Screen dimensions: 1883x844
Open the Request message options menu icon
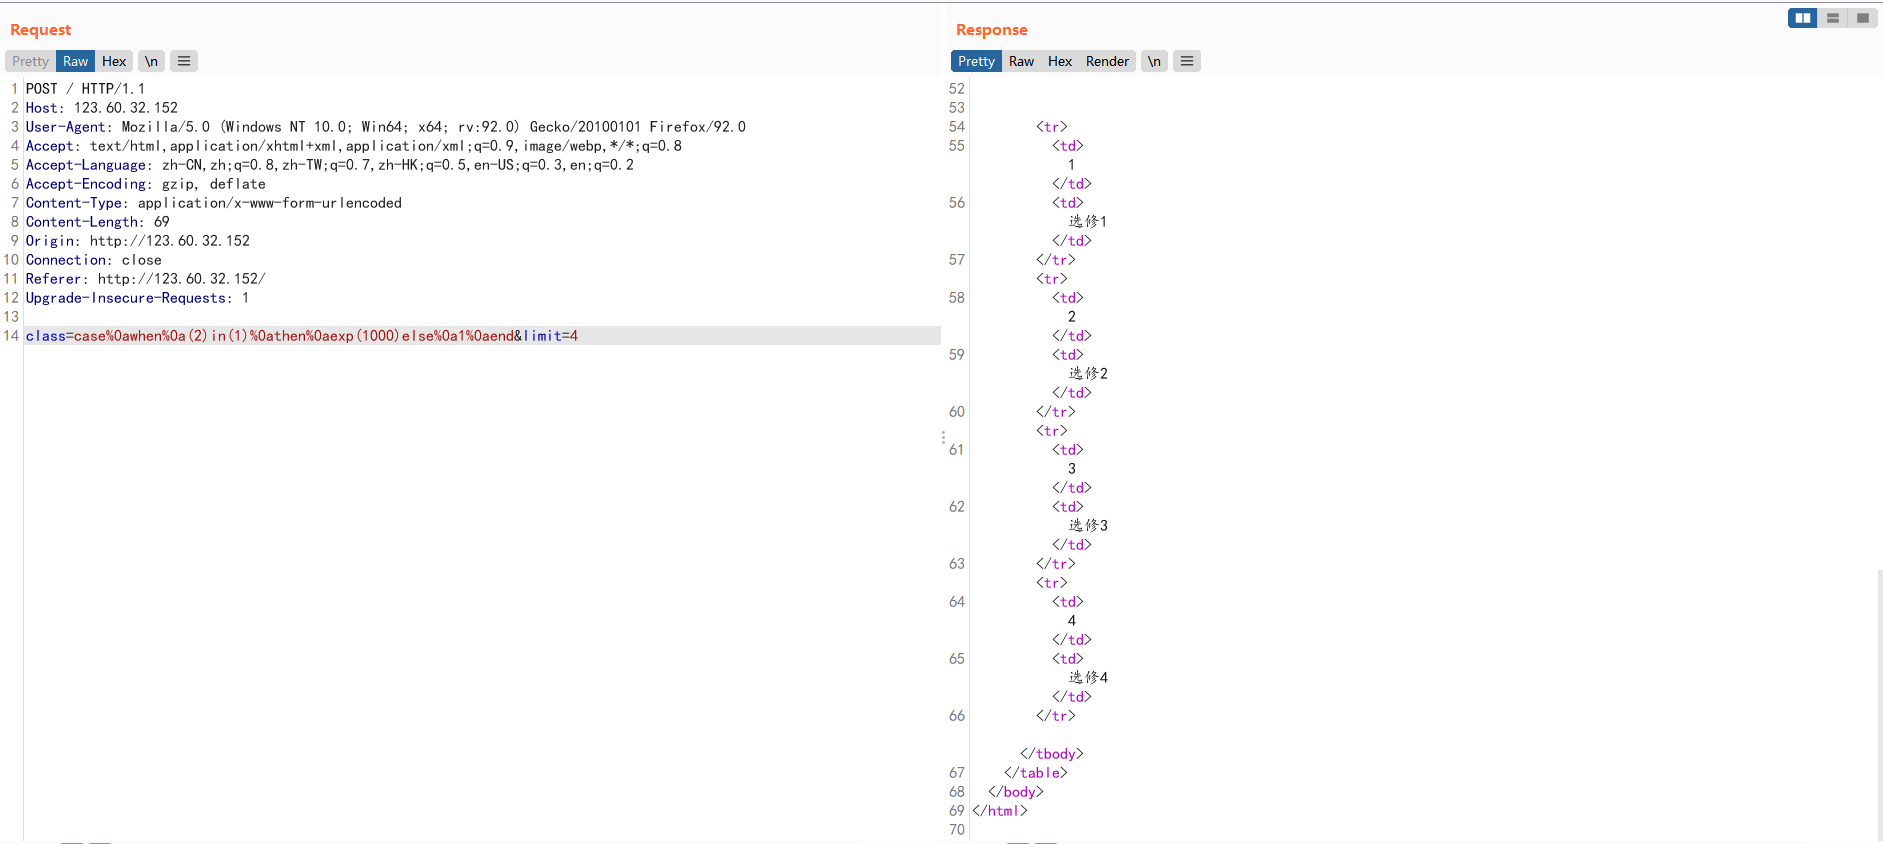184,61
